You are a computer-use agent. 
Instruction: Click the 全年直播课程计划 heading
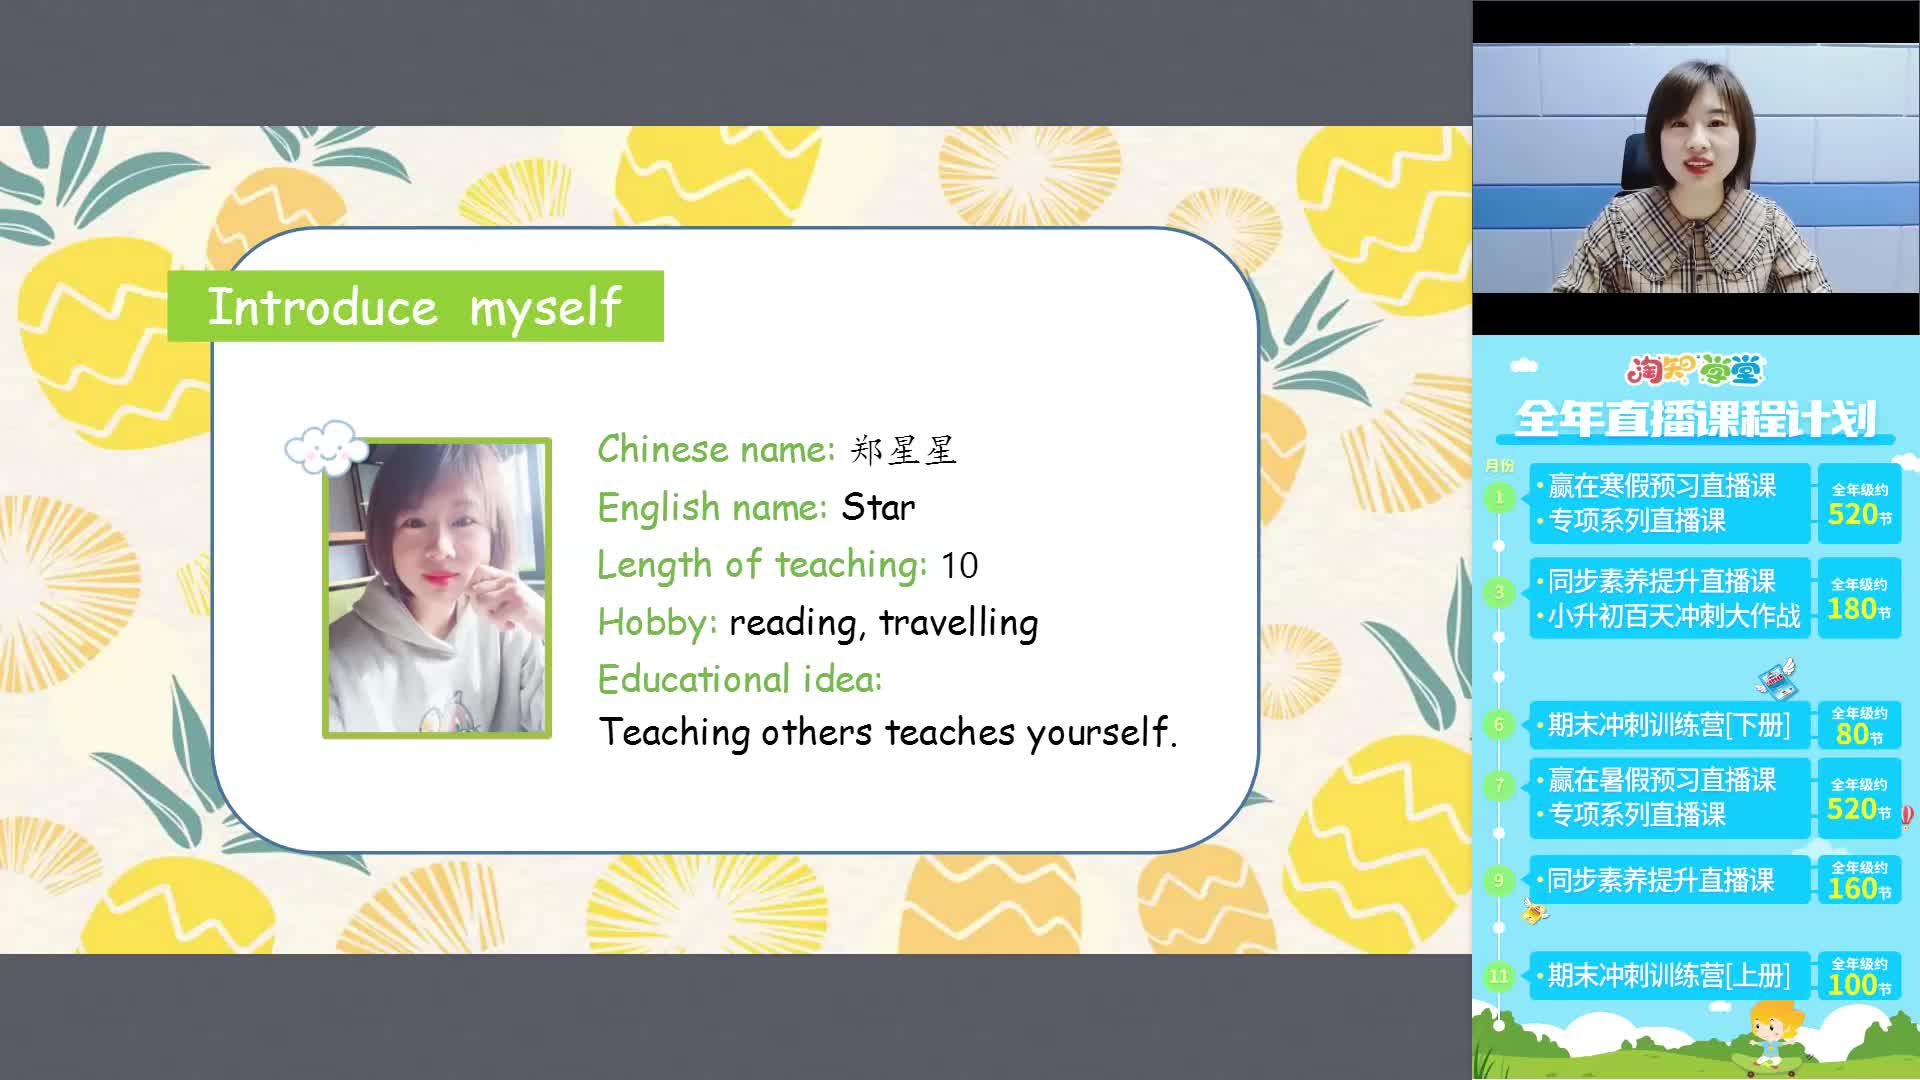point(1695,419)
